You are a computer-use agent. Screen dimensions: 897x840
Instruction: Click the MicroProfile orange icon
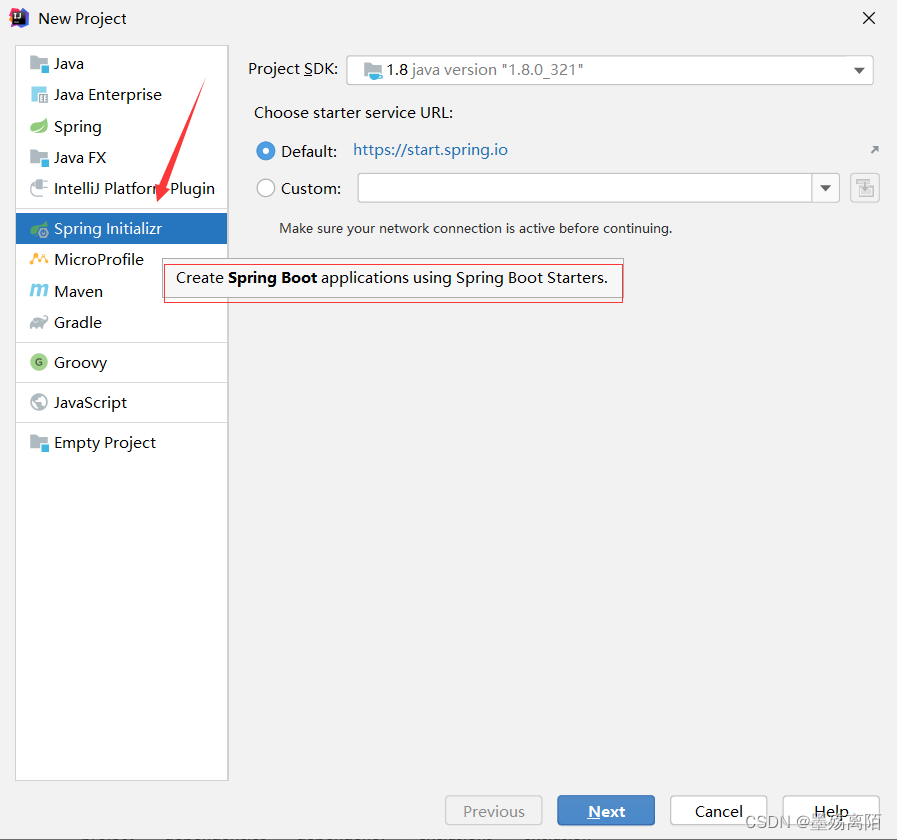point(39,259)
